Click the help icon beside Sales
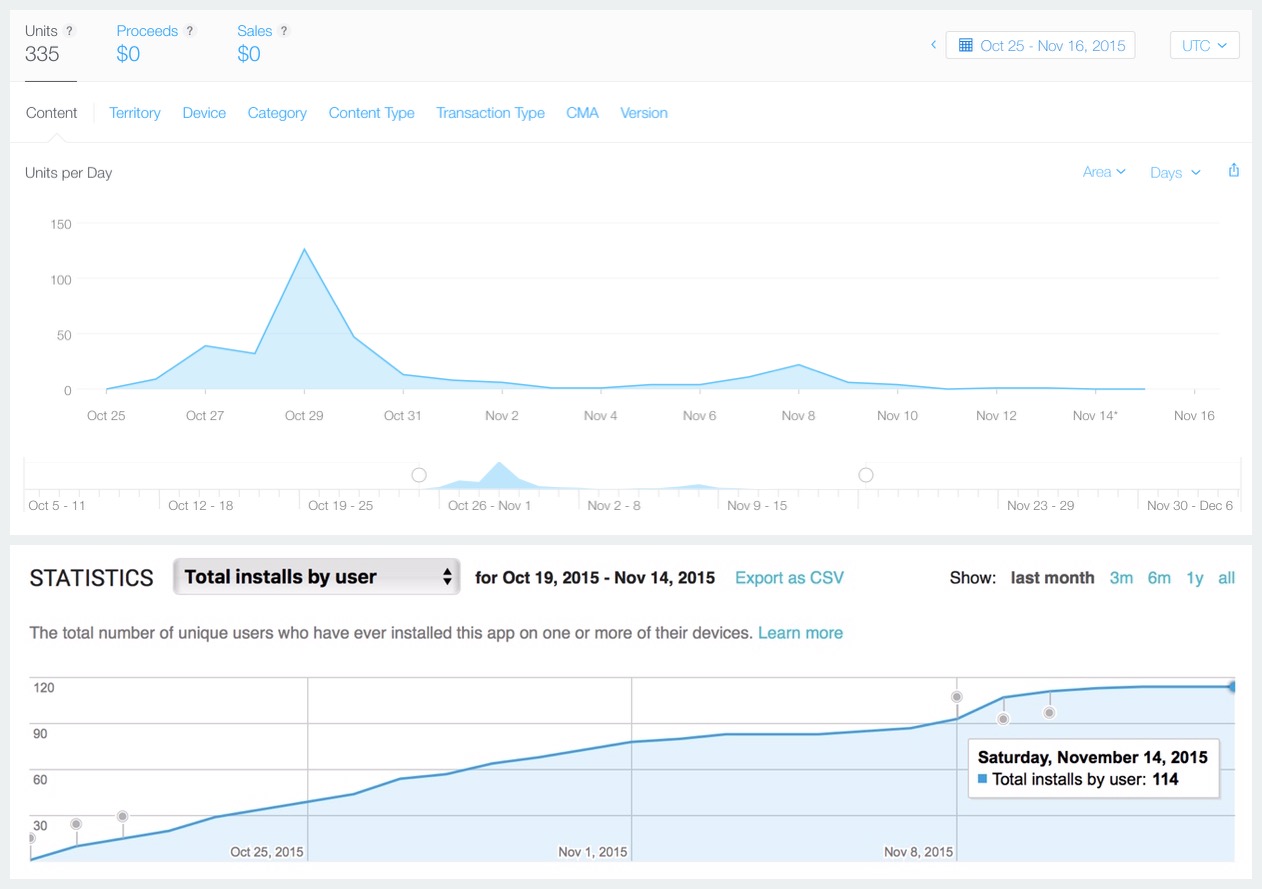1262x889 pixels. (284, 31)
